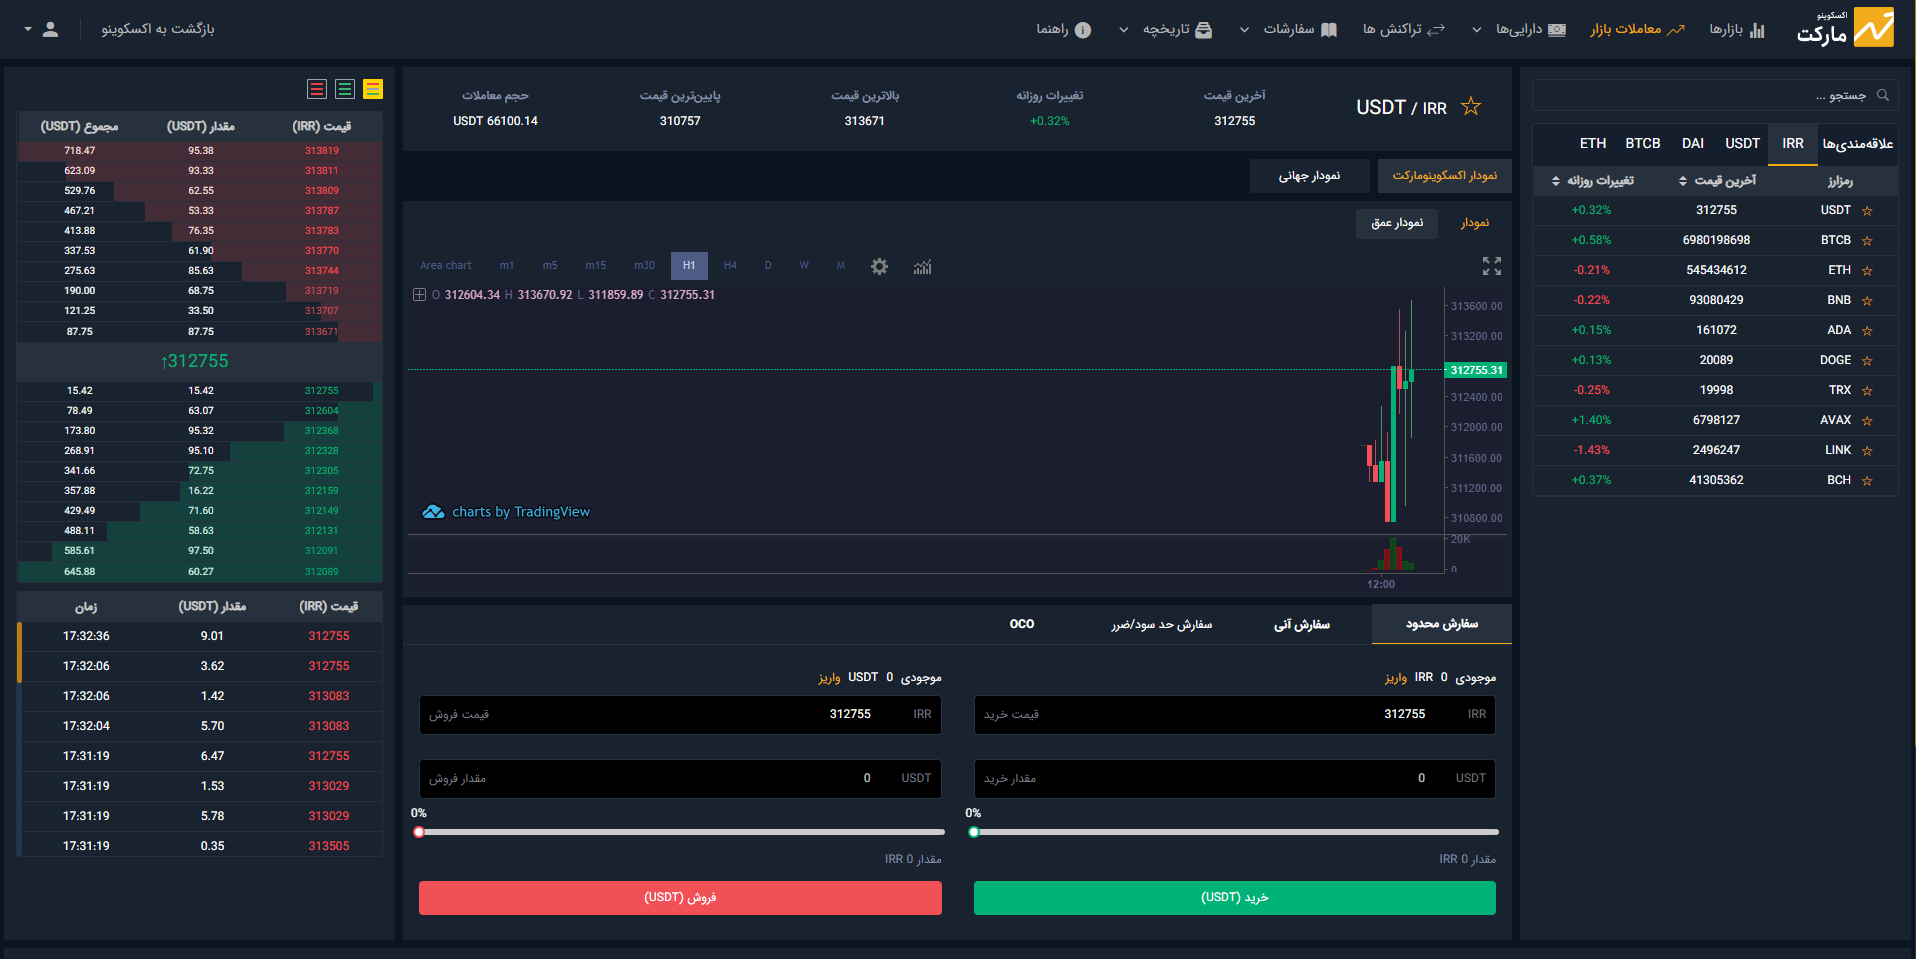Open markets (بازارها) menu

click(1737, 29)
